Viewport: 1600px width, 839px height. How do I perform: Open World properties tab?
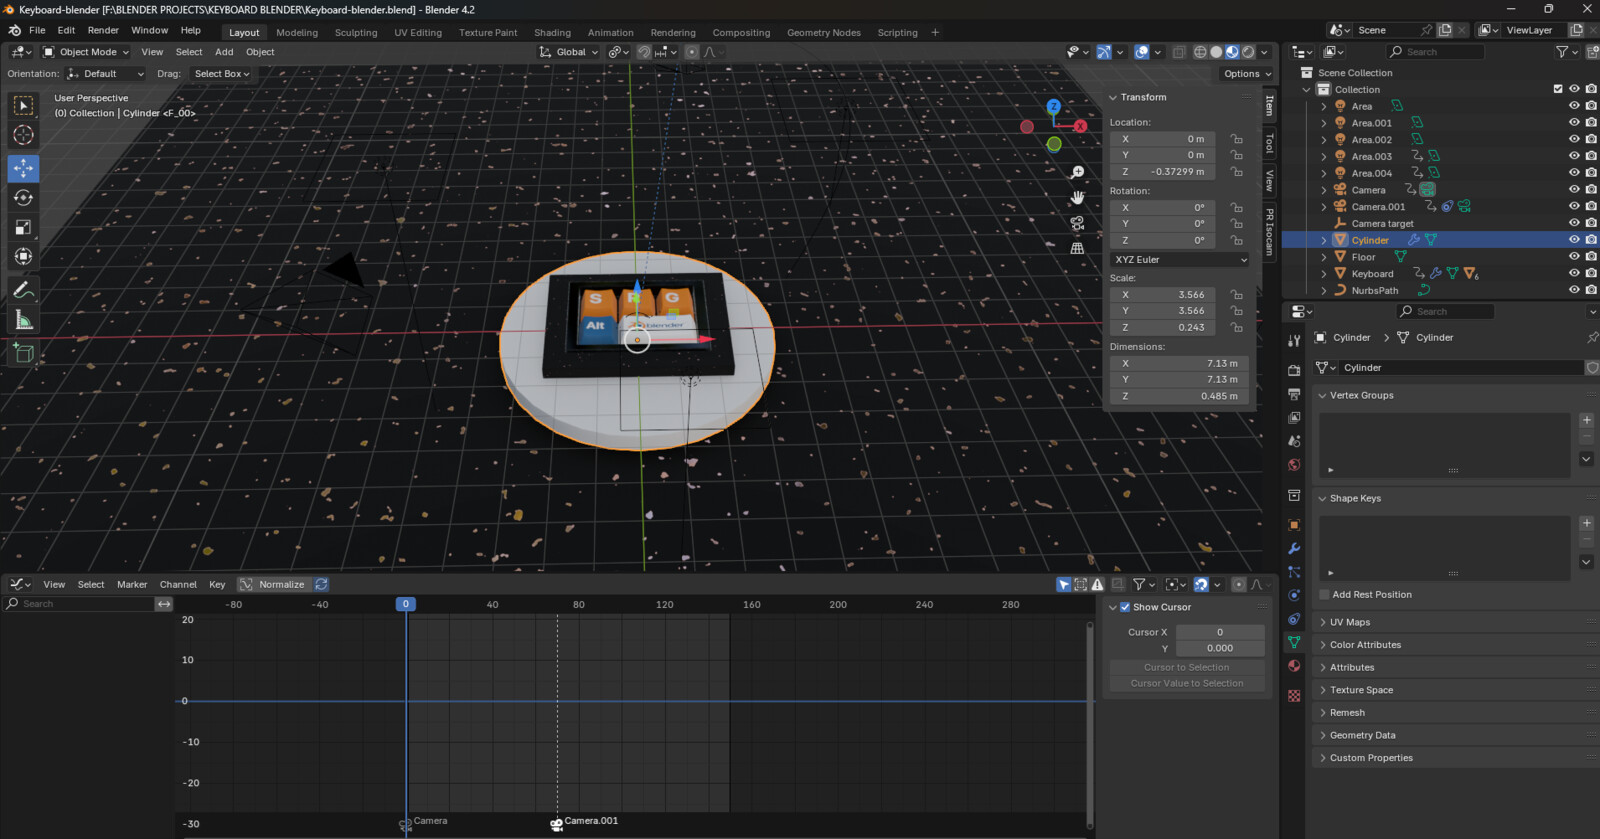[x=1294, y=465]
